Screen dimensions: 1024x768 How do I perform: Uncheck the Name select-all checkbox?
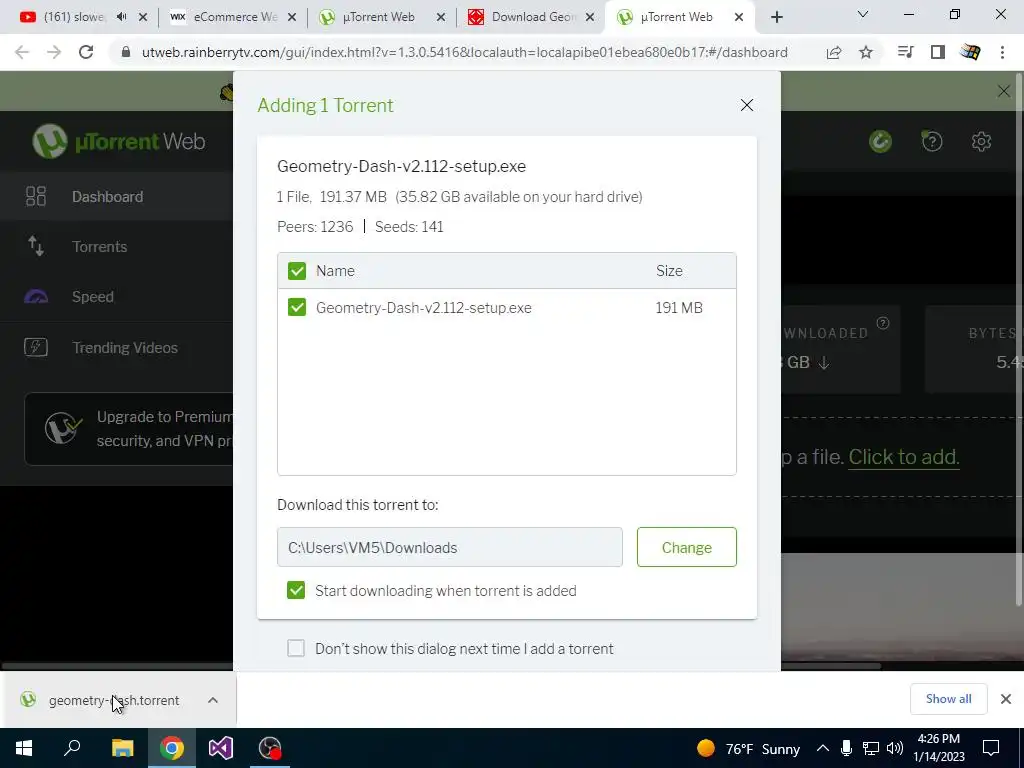(296, 271)
